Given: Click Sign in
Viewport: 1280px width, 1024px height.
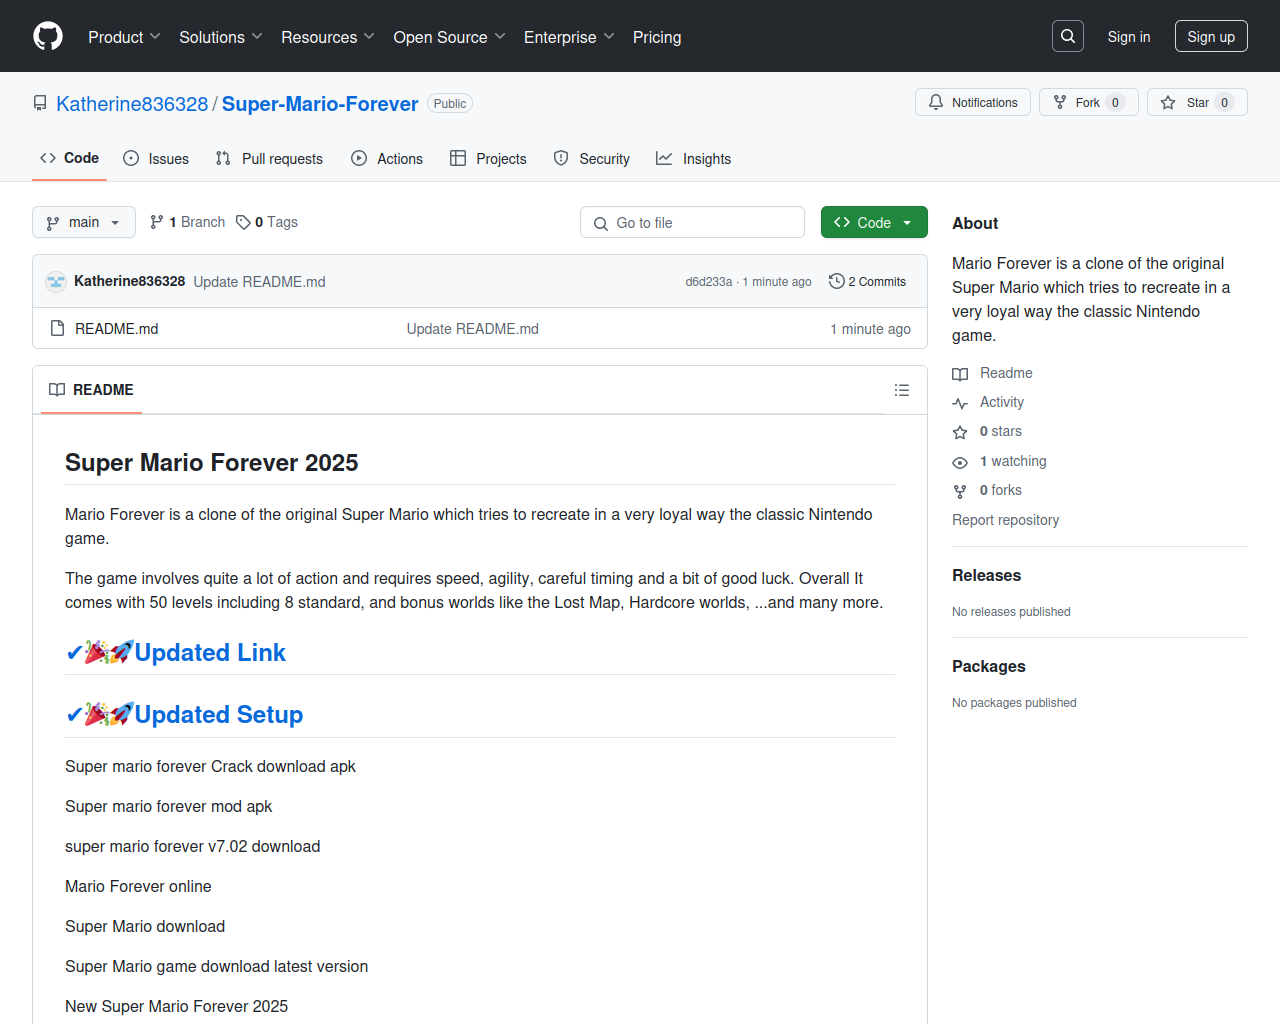Looking at the screenshot, I should (1129, 37).
